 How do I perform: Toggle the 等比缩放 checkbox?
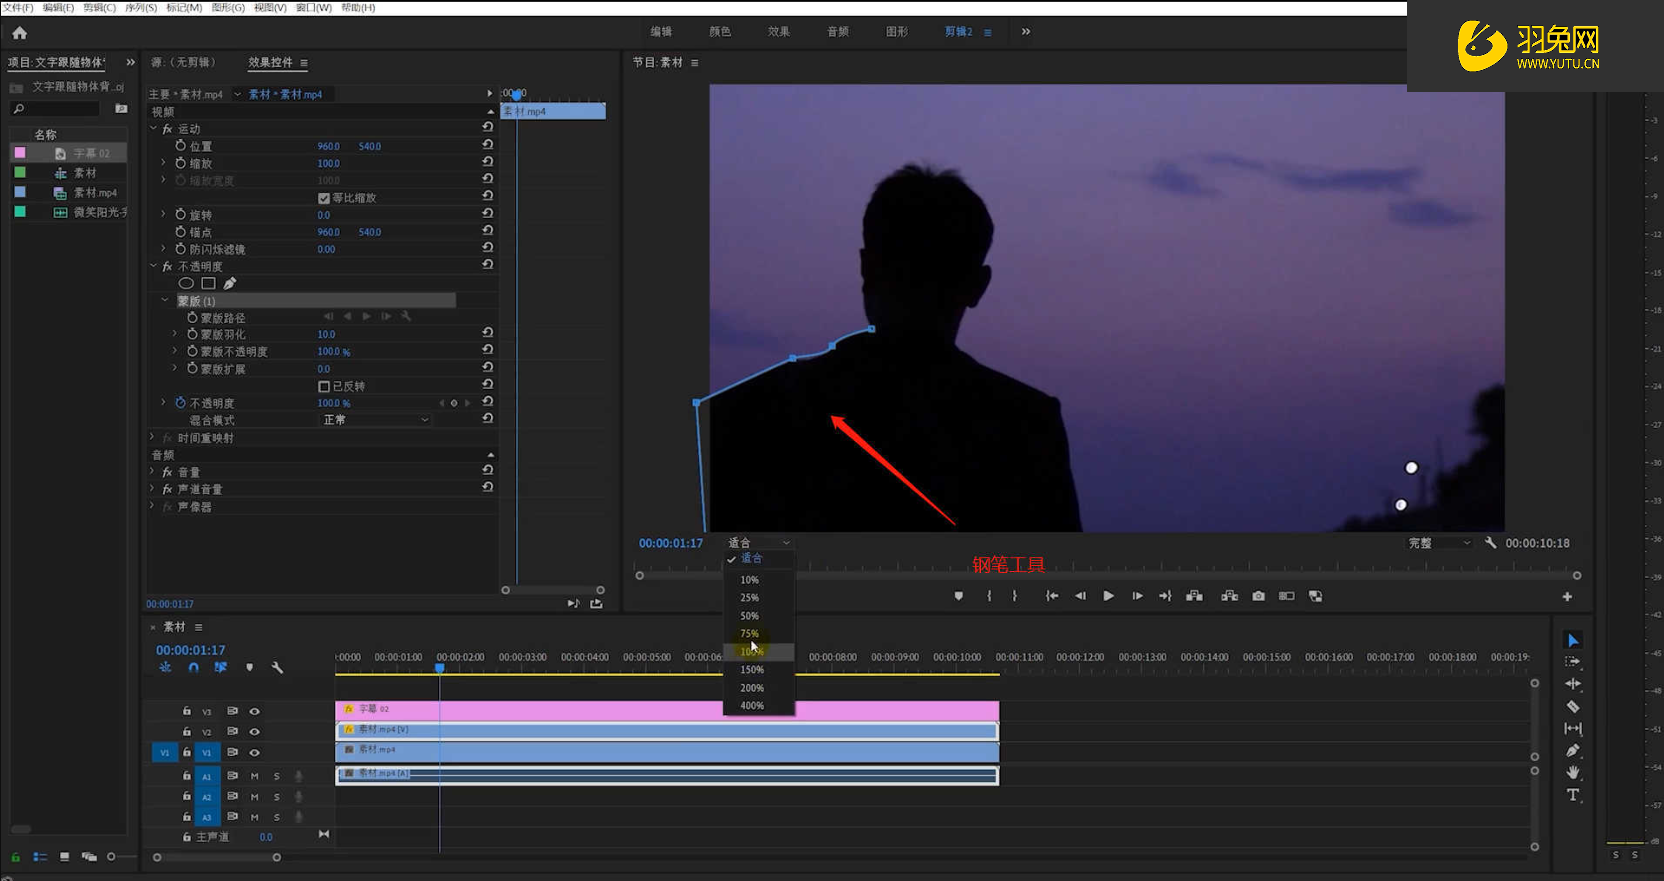(x=324, y=198)
